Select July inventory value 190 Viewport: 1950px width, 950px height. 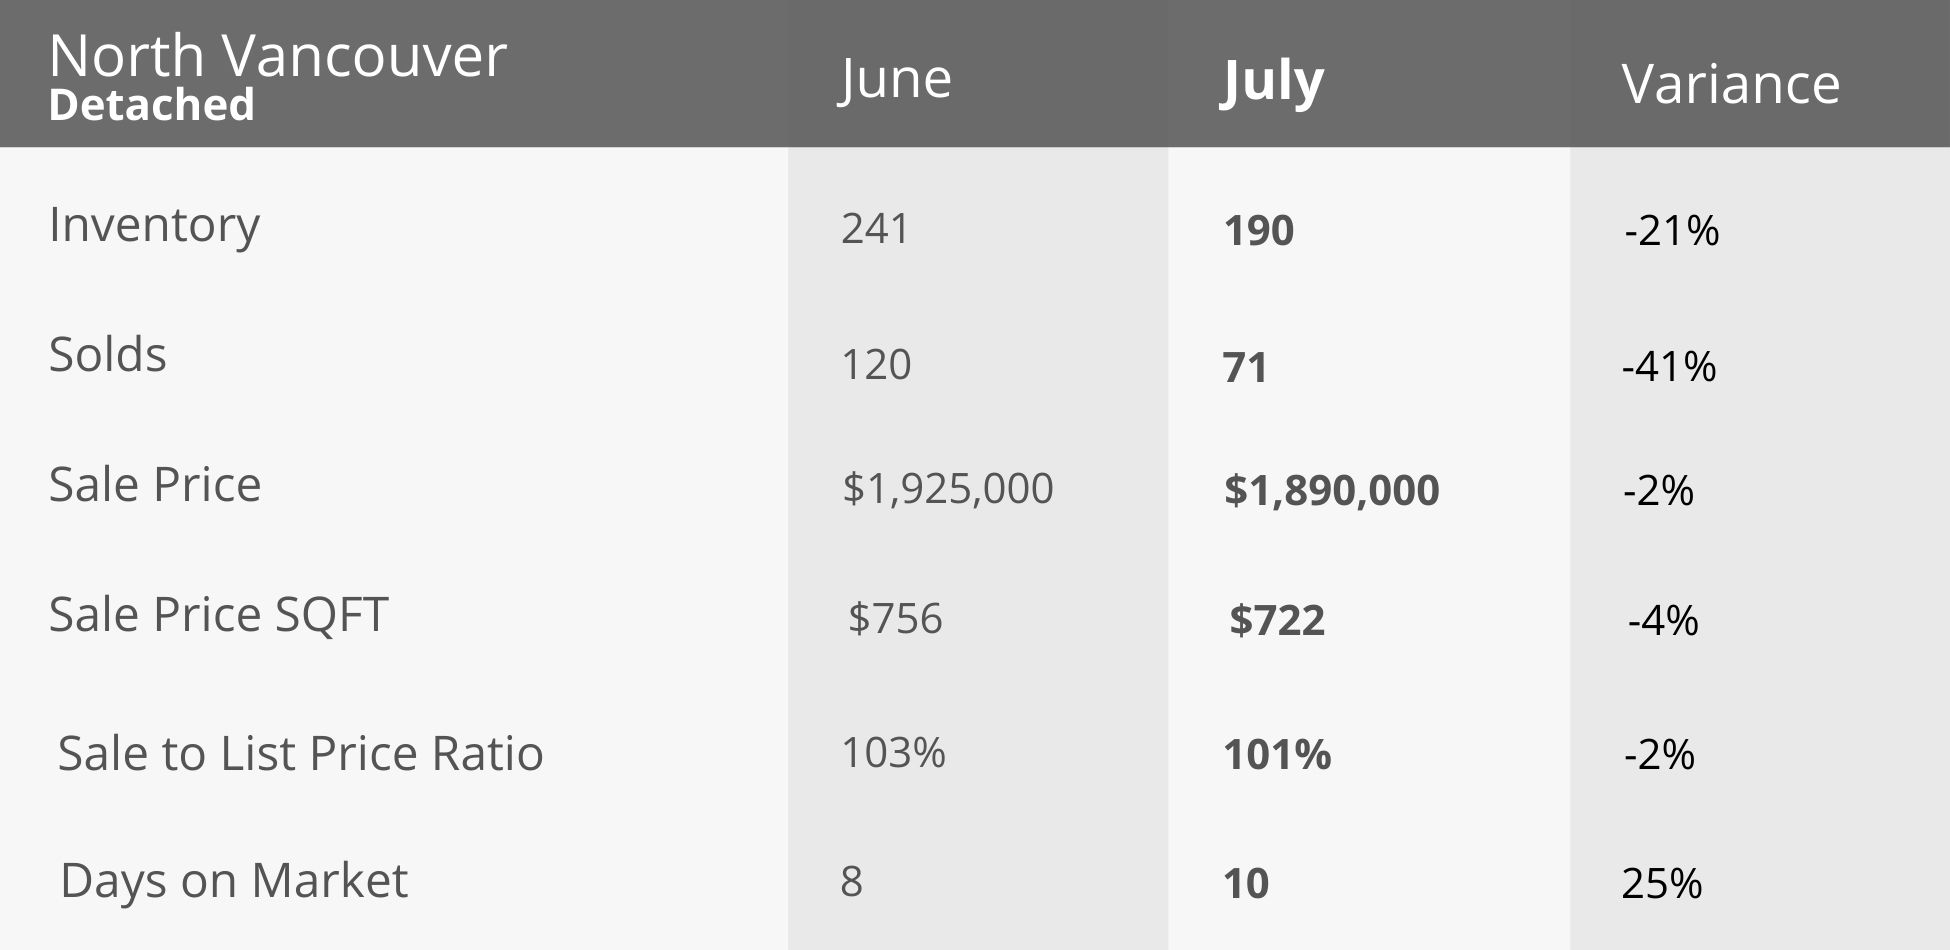tap(1258, 231)
